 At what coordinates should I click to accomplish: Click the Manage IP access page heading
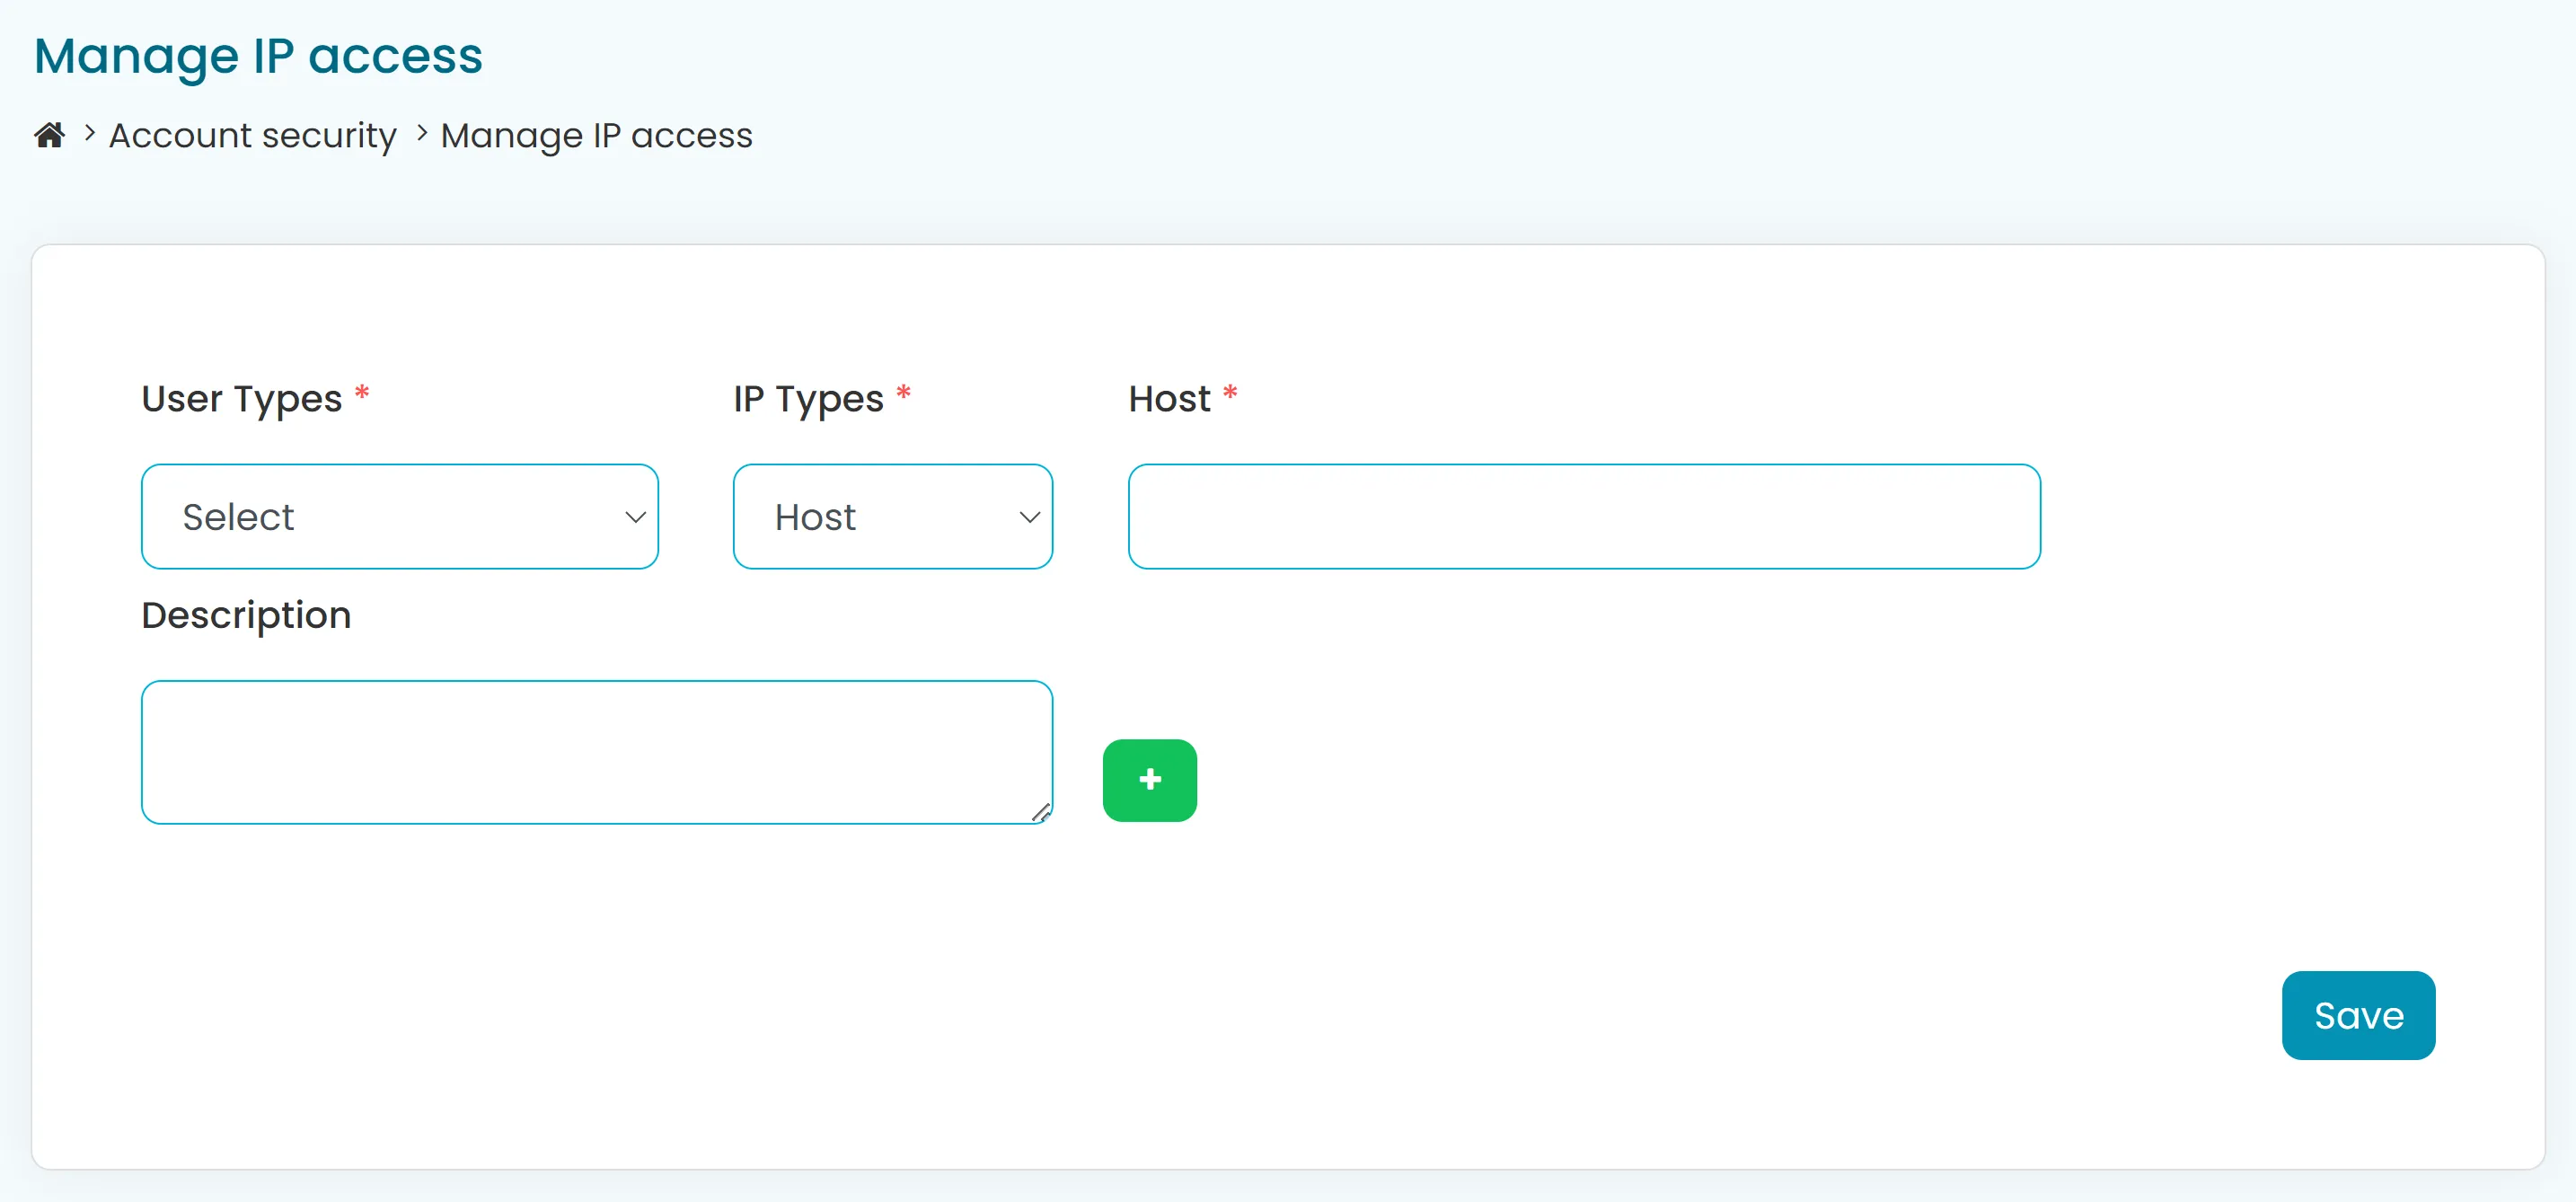(258, 55)
